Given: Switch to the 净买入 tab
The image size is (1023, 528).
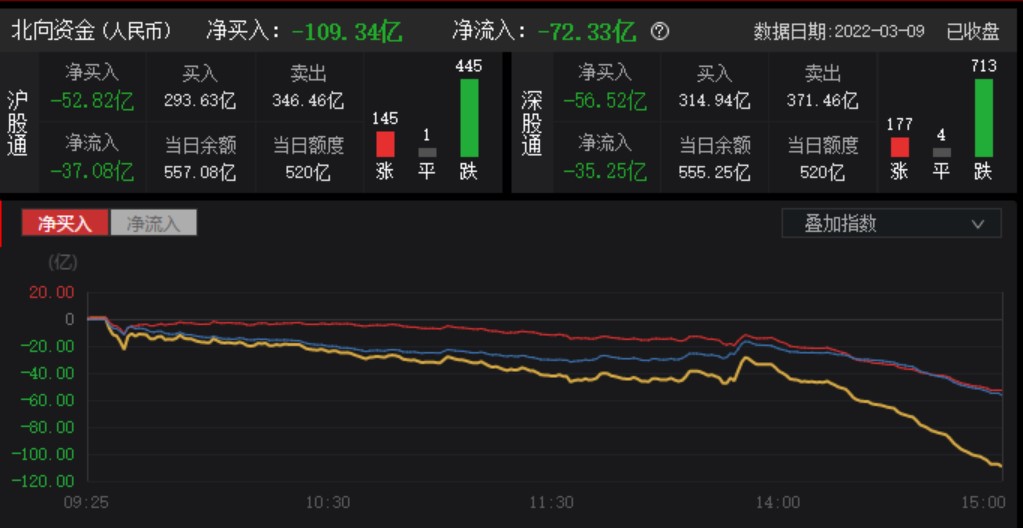Looking at the screenshot, I should (65, 223).
